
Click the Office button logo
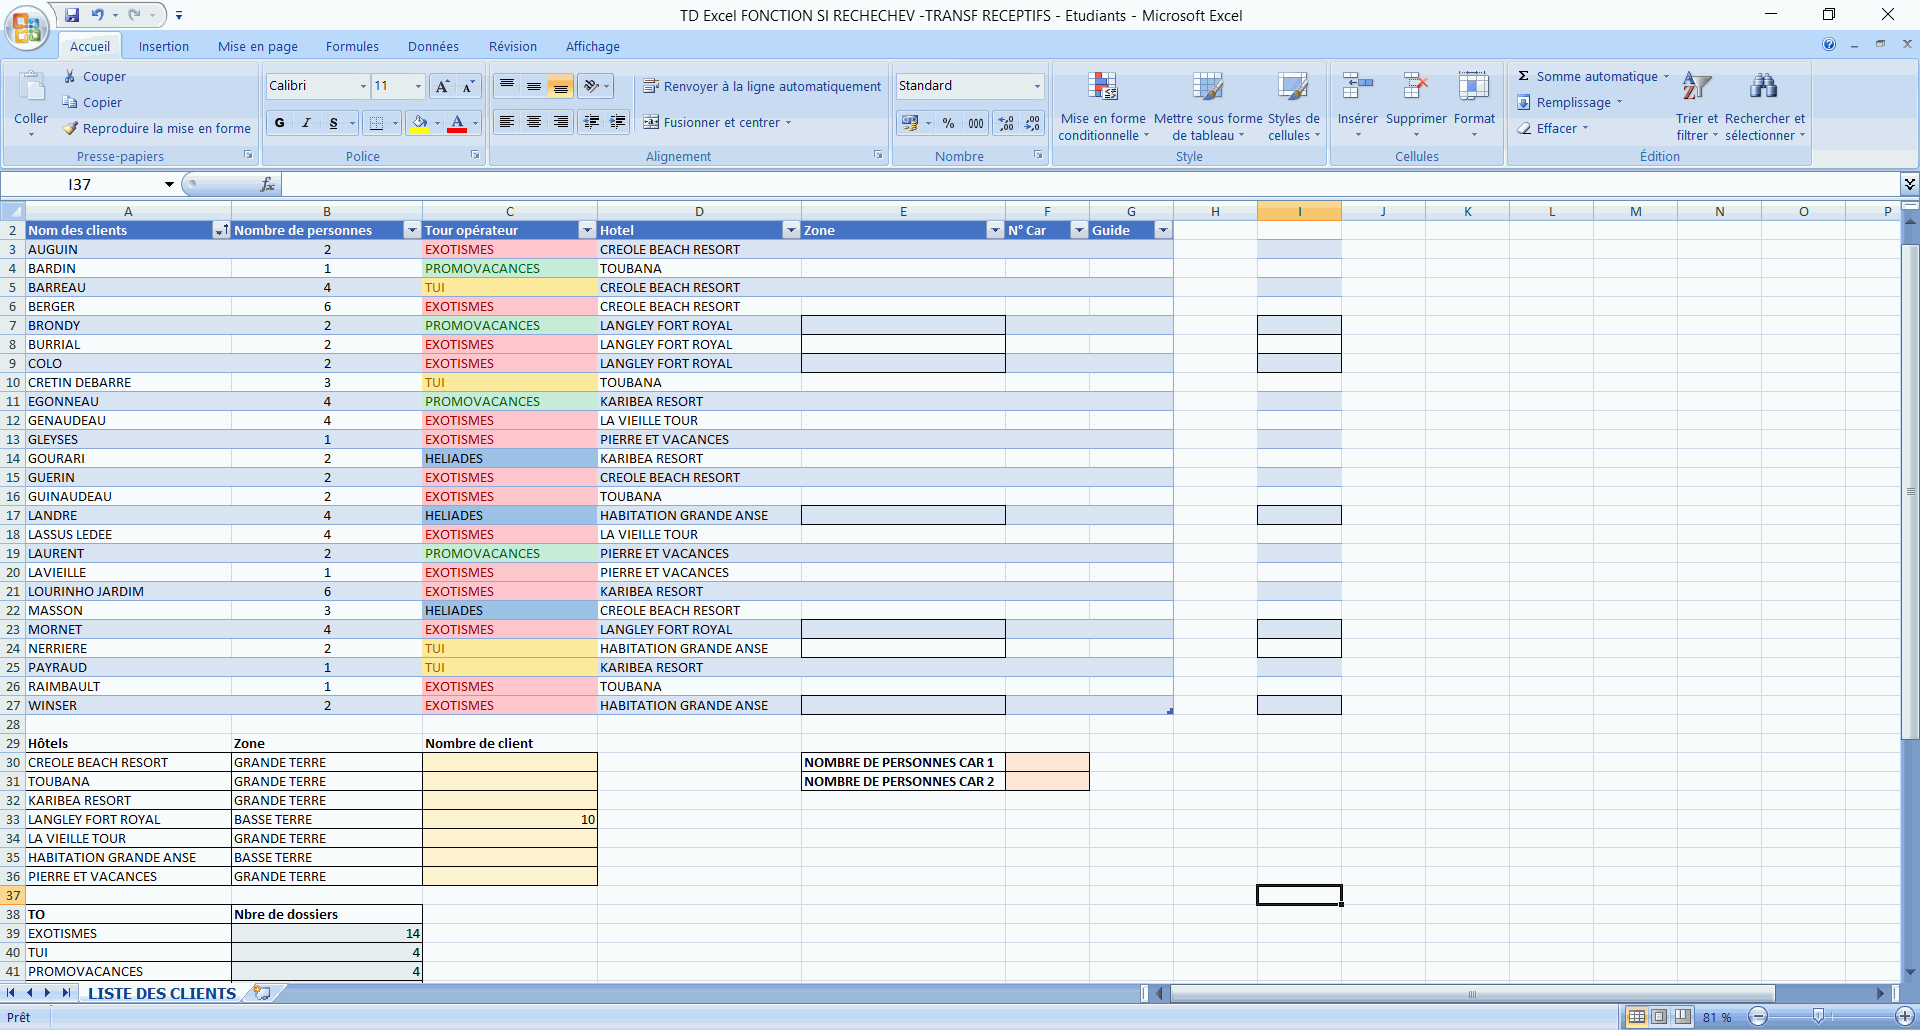click(27, 28)
